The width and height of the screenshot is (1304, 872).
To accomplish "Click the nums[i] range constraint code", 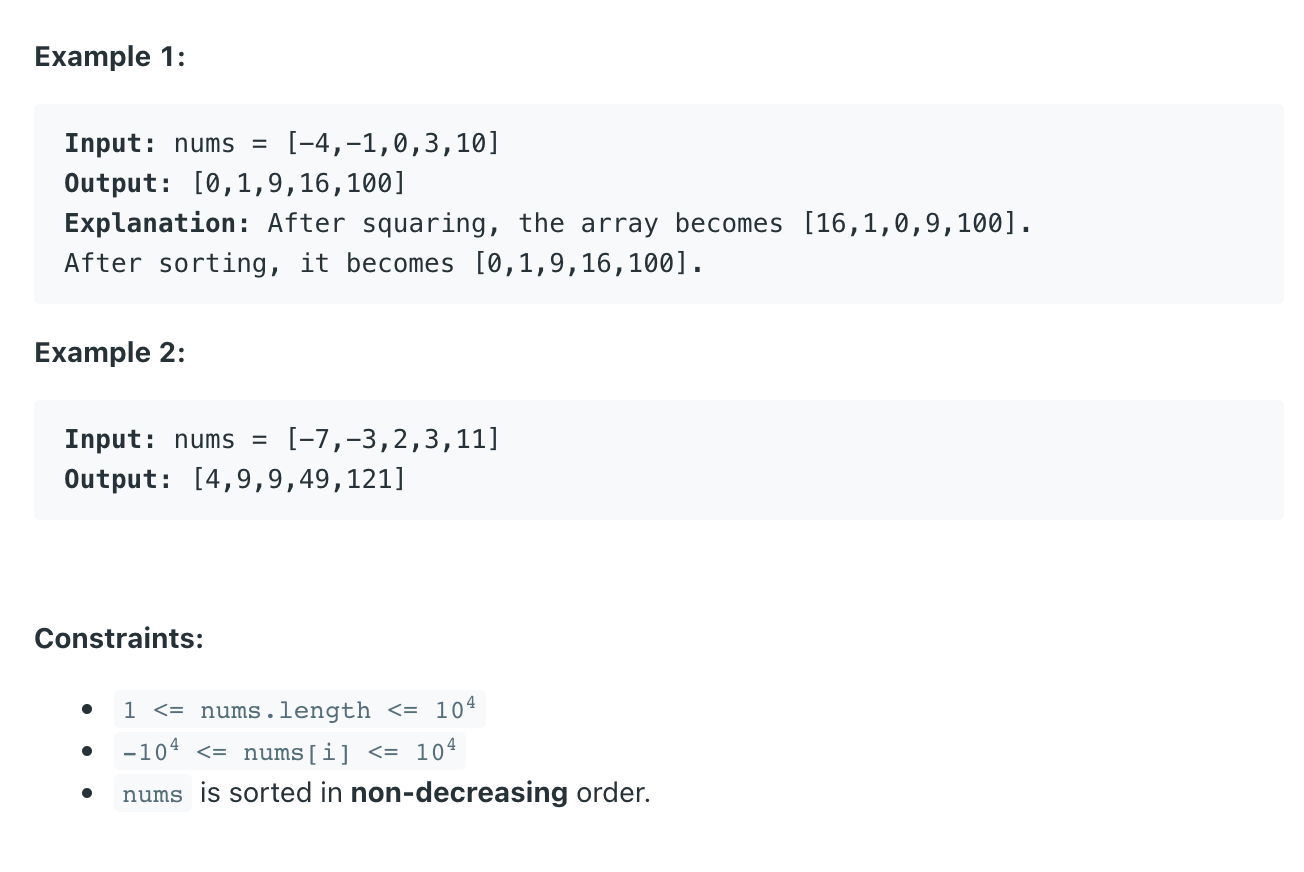I will coord(290,751).
